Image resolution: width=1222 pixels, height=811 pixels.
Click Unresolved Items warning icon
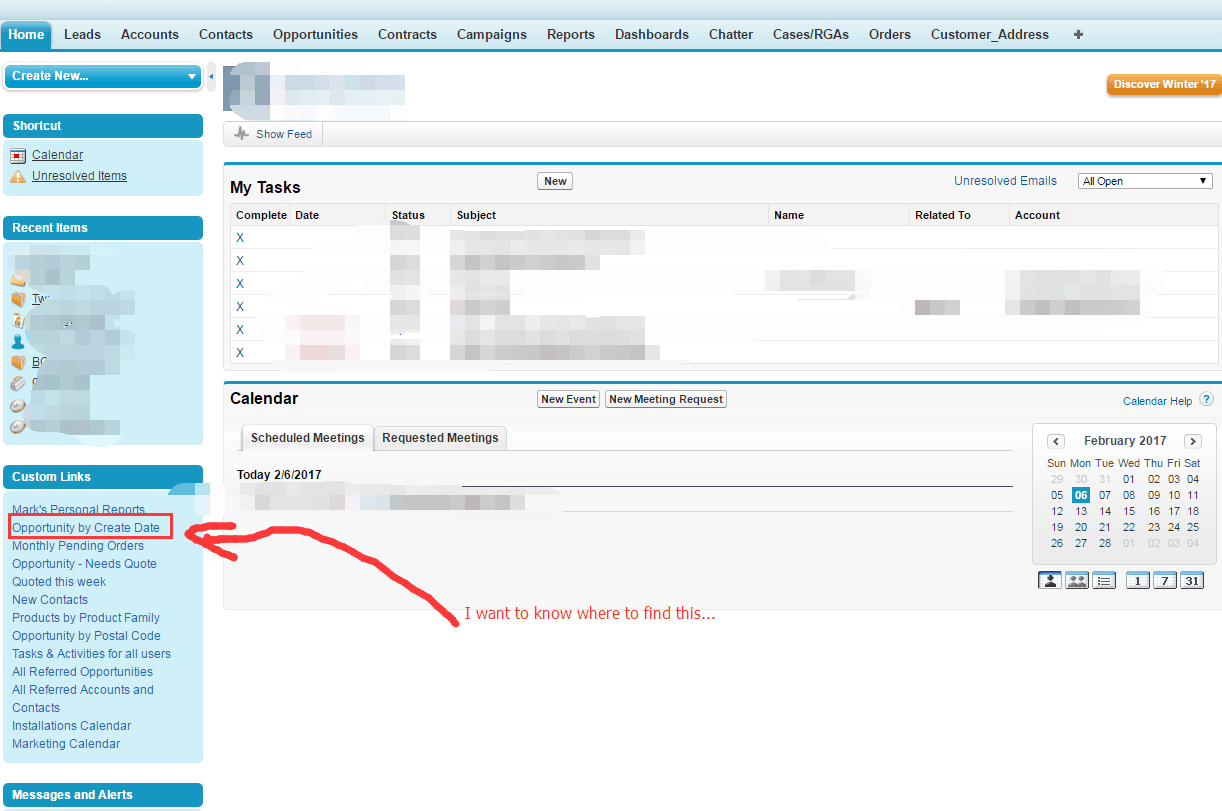click(18, 176)
